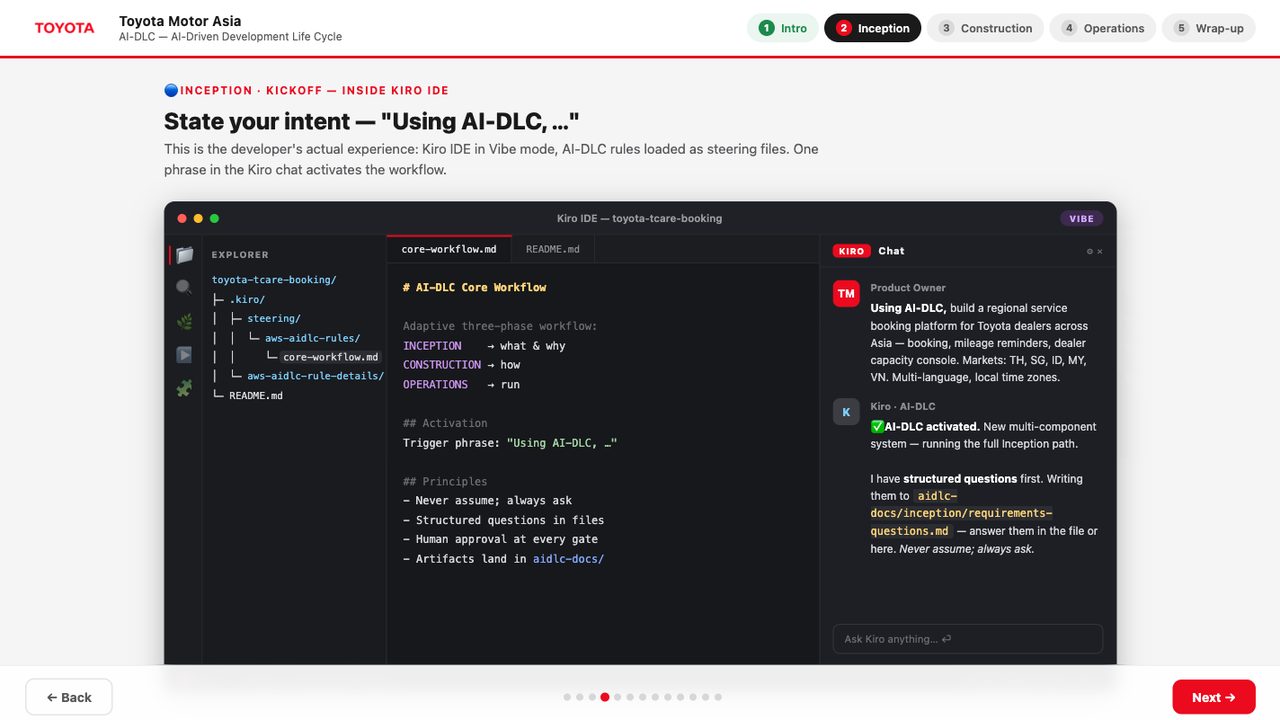Click the Back button
1280x720 pixels.
tap(69, 697)
